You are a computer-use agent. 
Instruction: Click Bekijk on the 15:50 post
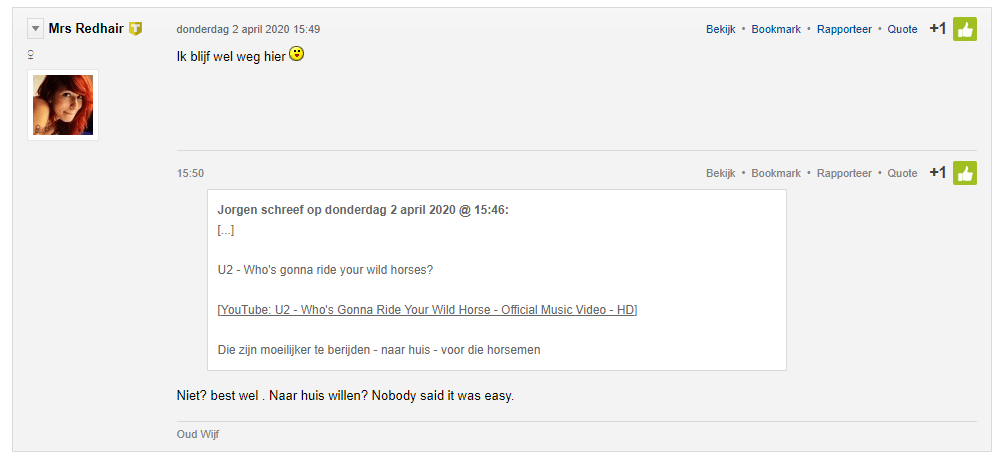(720, 174)
